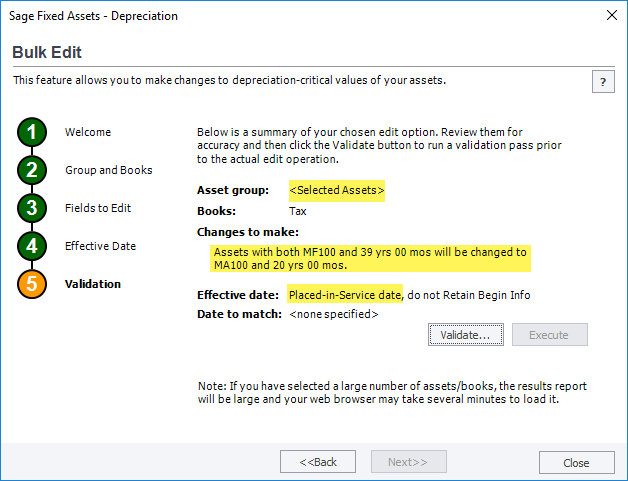Click the Changes to make: label
The image size is (628, 481).
pos(248,232)
